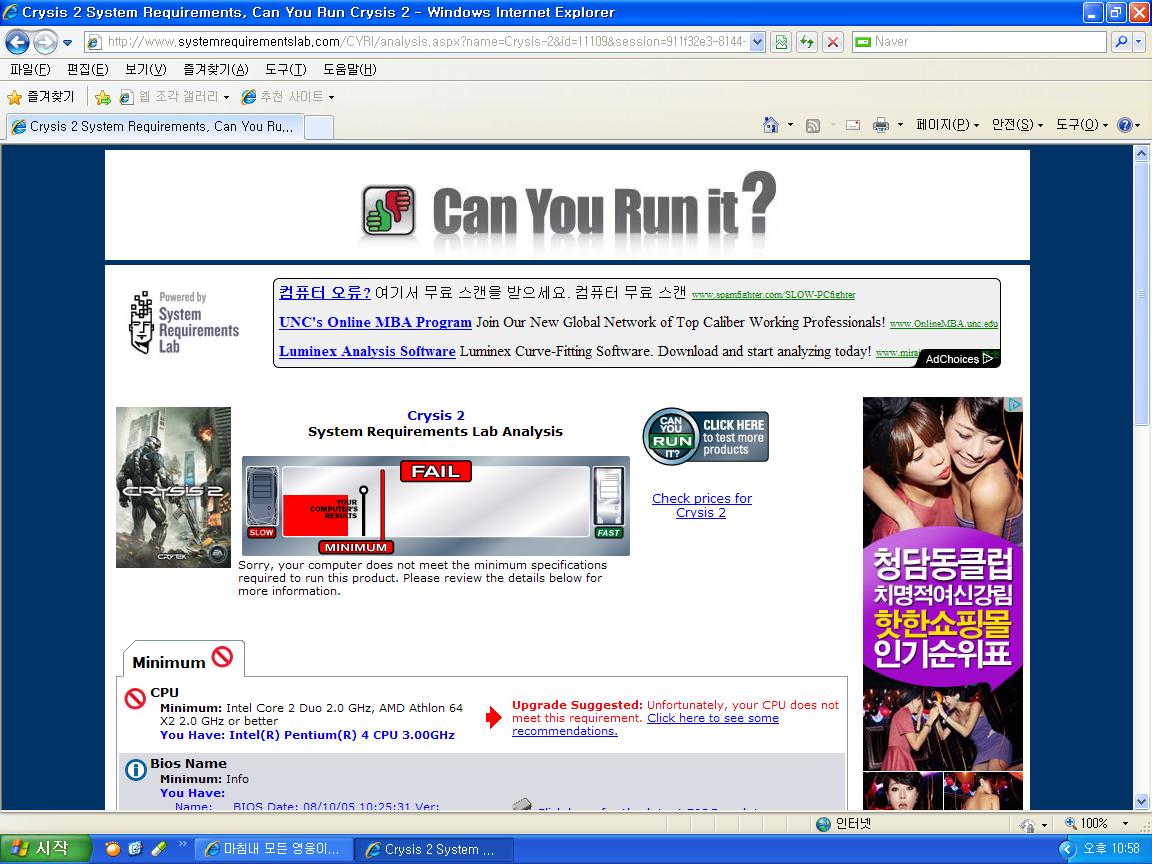Click the Print icon in command bar
This screenshot has width=1152, height=864.
(880, 126)
